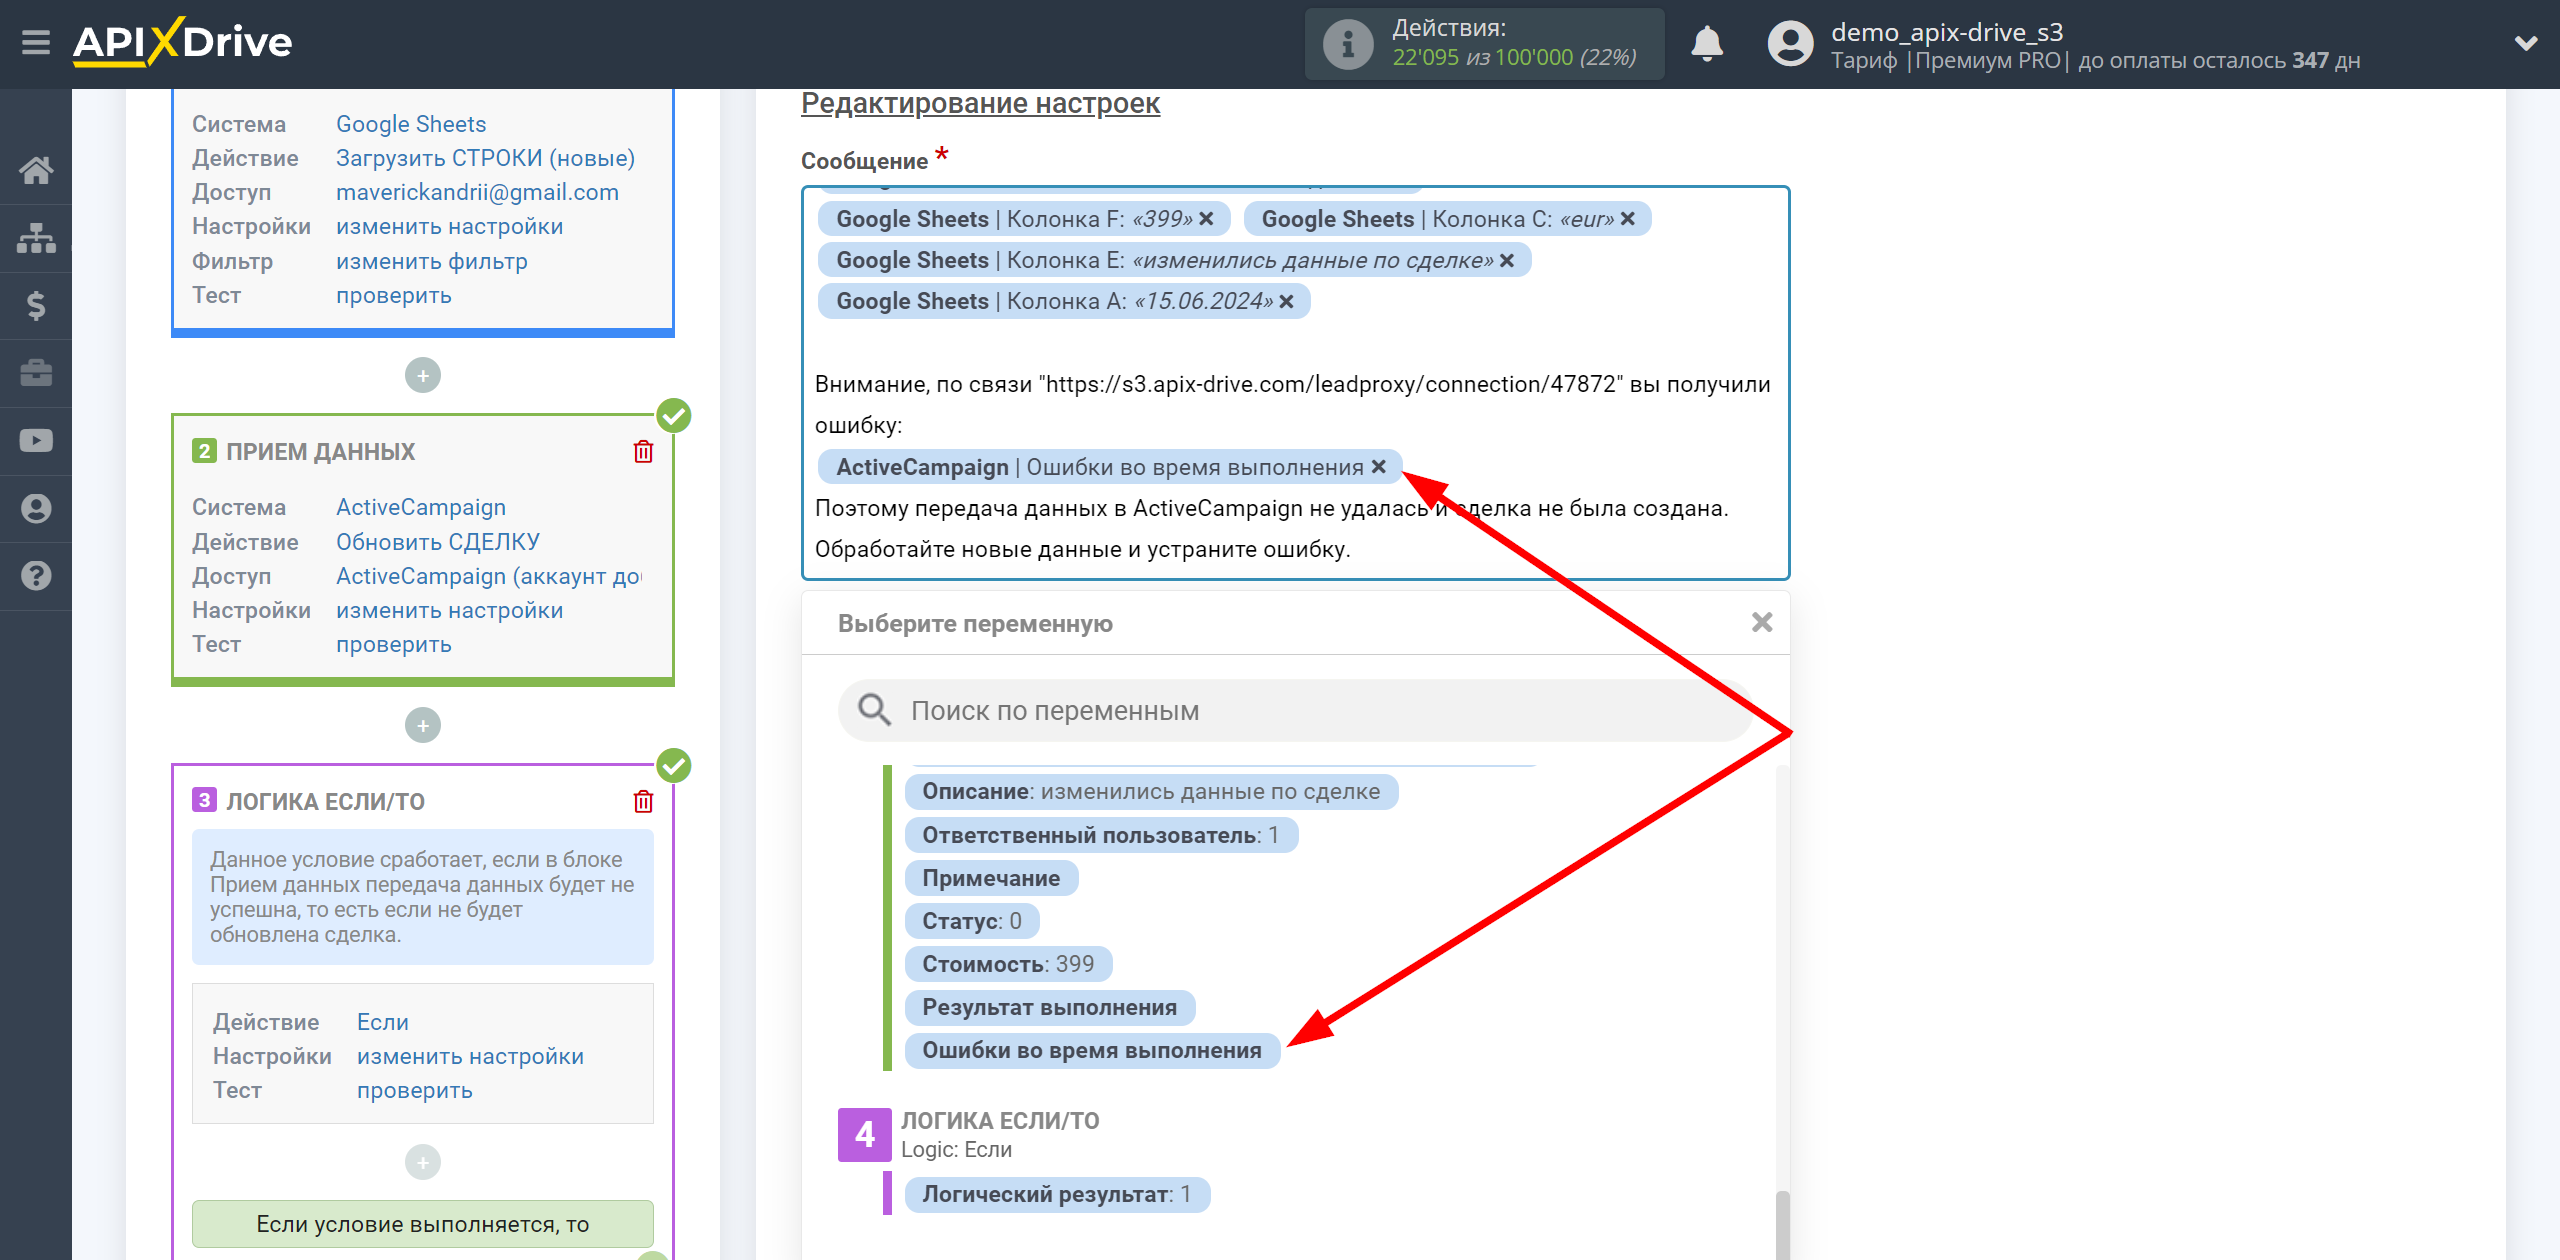Open notifications bell
The width and height of the screenshot is (2560, 1260).
coord(1707,44)
